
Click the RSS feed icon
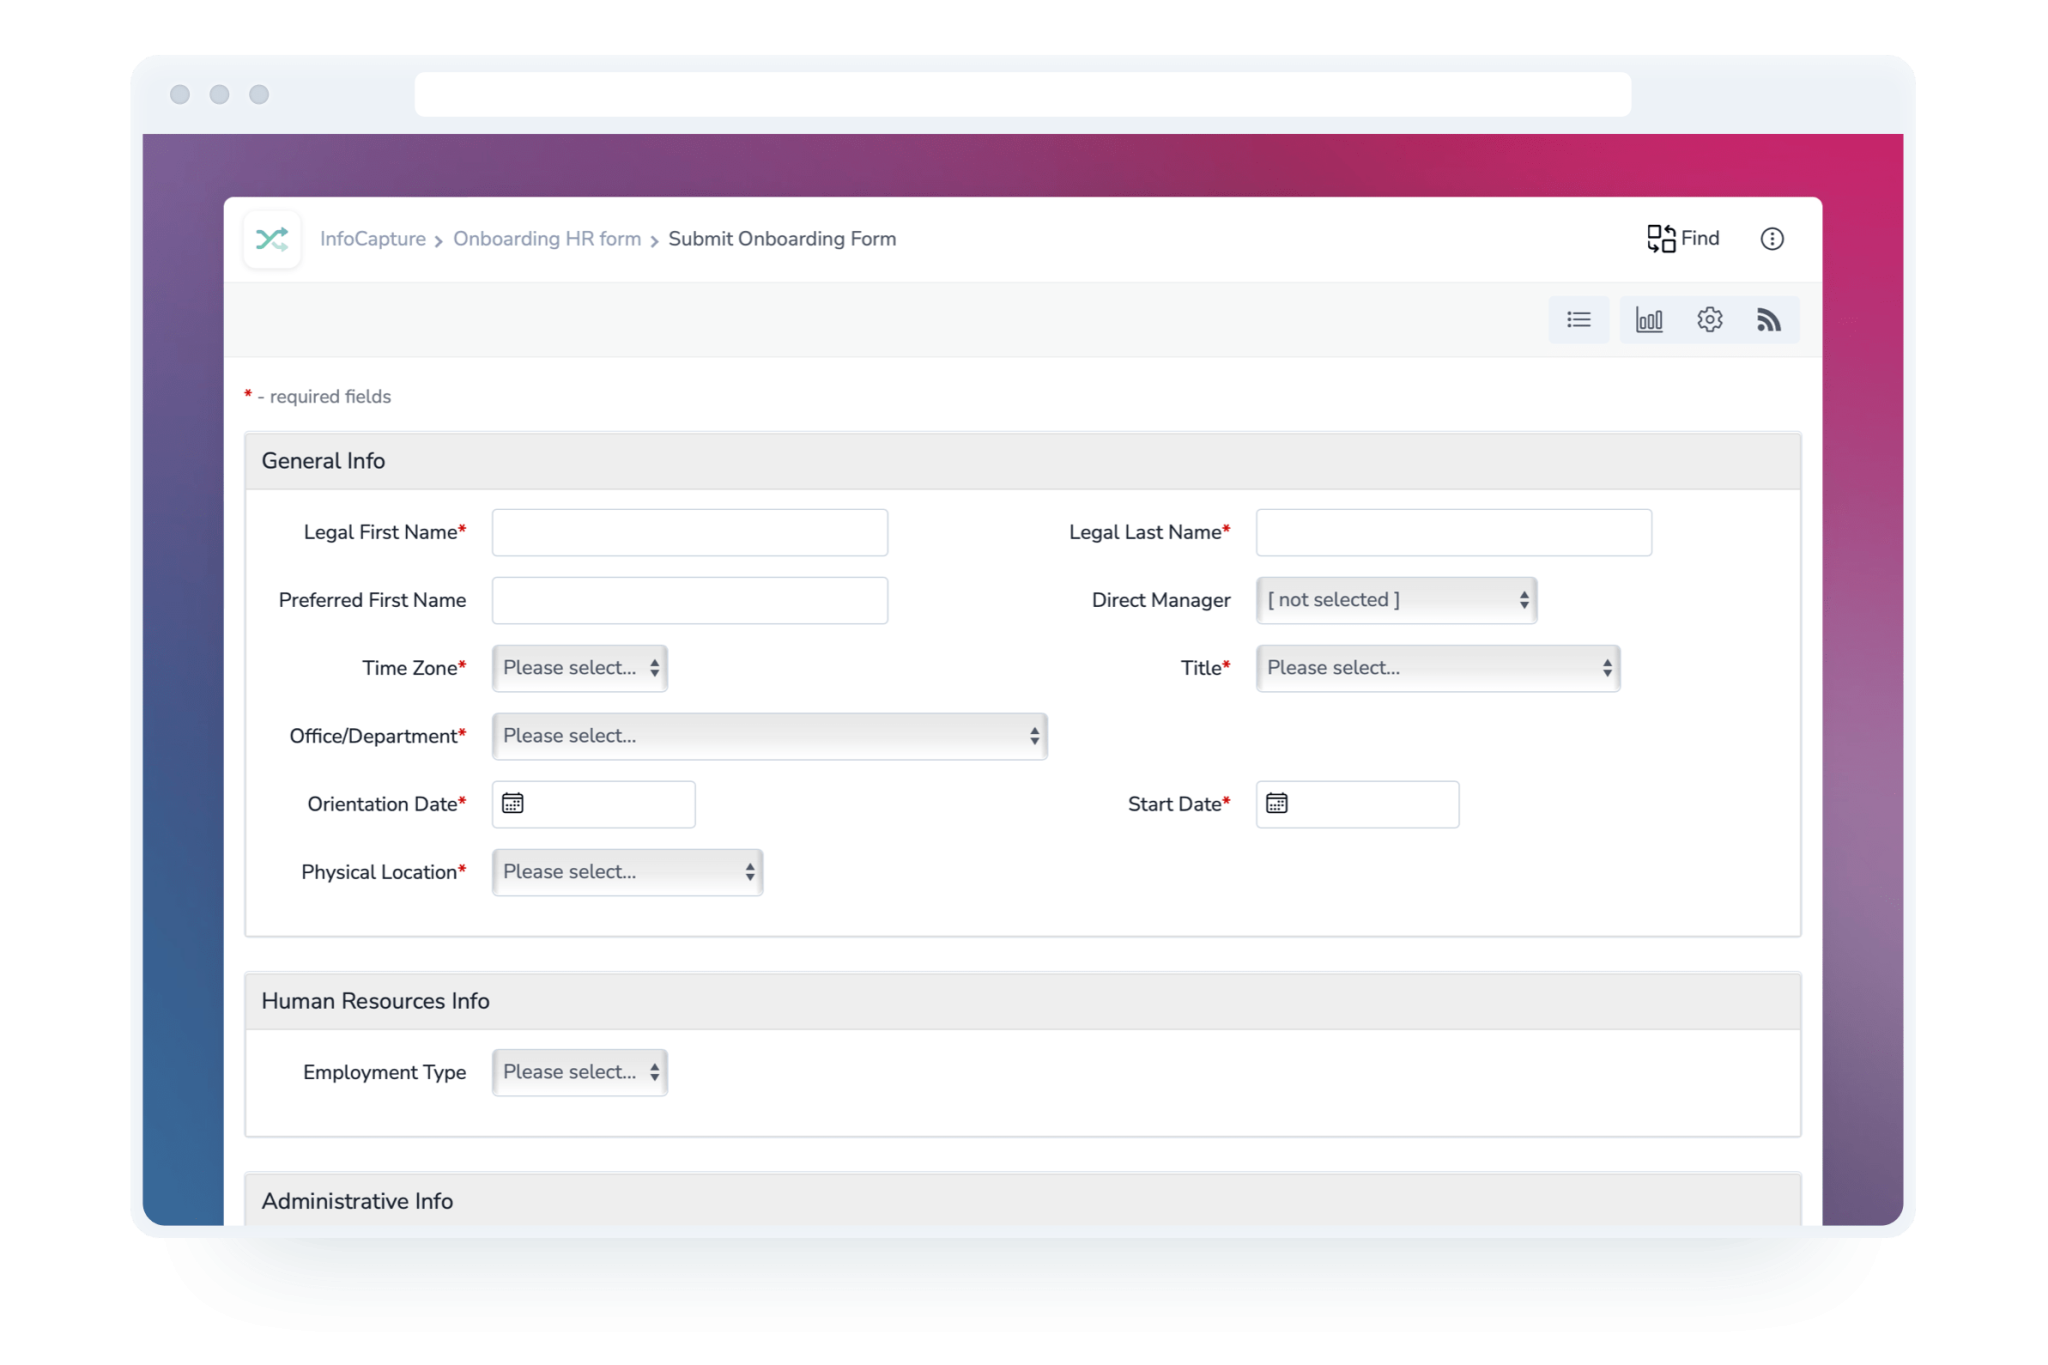[1769, 320]
